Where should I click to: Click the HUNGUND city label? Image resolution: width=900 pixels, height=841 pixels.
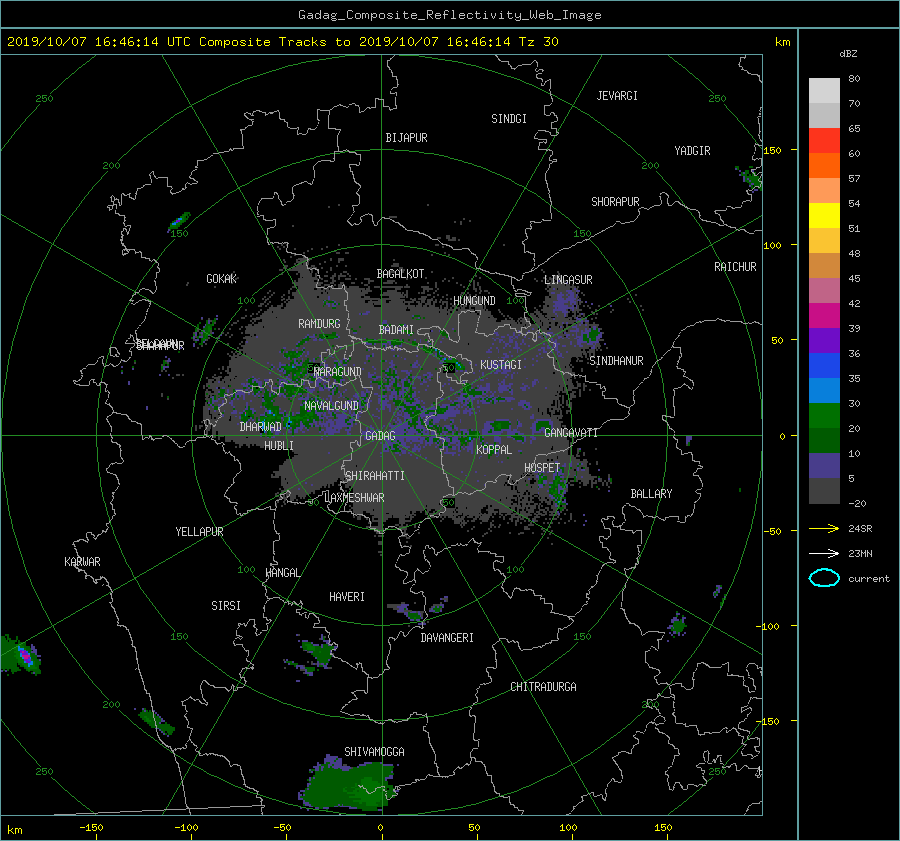click(x=474, y=301)
